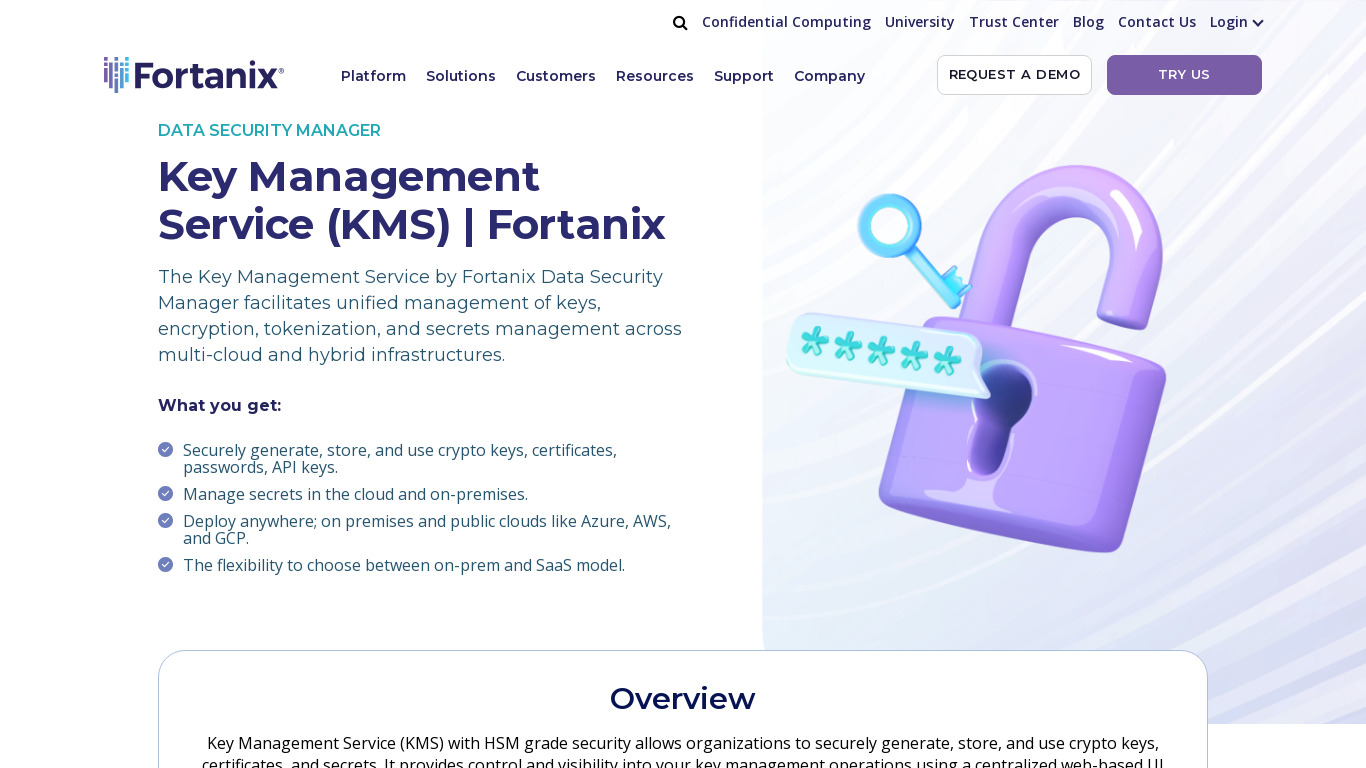Screen dimensions: 1366x768
Task: Open the Customers menu
Action: tap(556, 76)
